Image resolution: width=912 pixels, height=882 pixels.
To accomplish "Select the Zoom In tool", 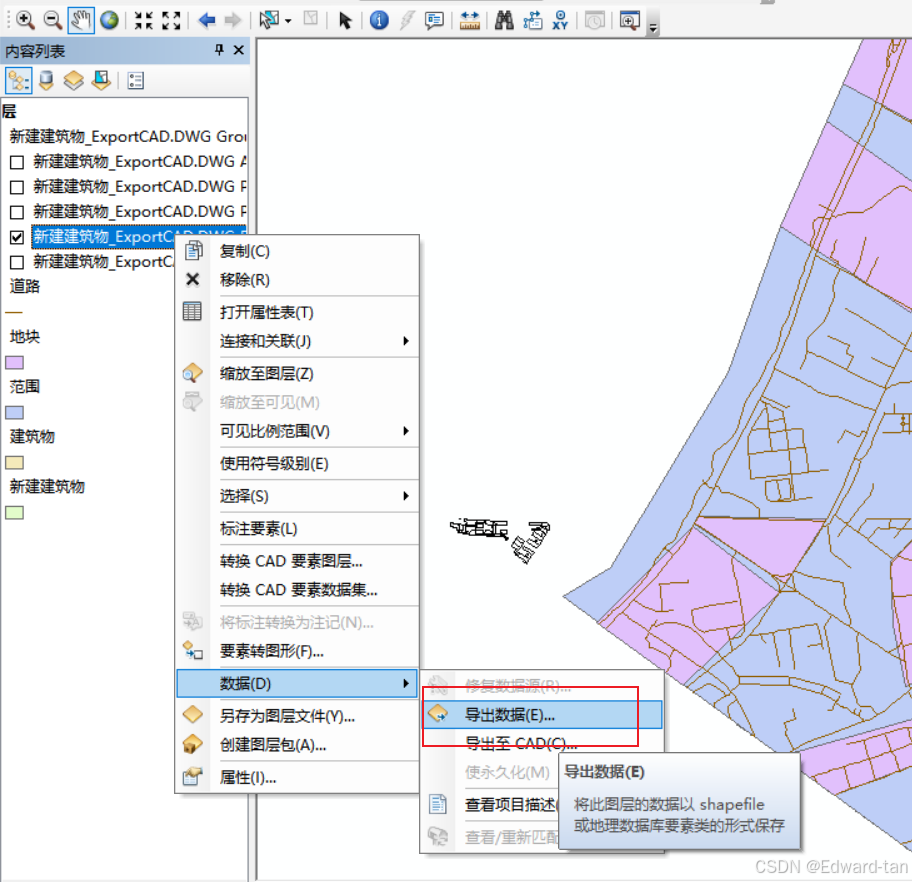I will point(24,21).
